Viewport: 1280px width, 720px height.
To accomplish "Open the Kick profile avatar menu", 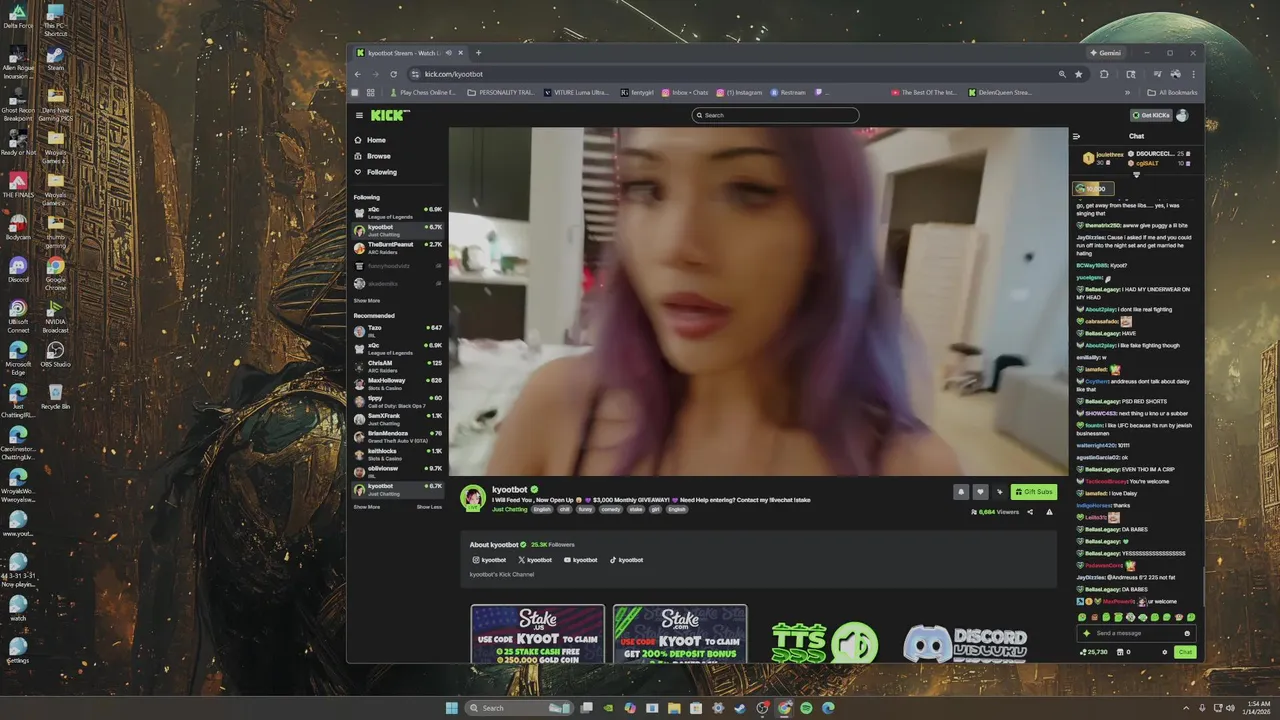I will click(x=1183, y=115).
